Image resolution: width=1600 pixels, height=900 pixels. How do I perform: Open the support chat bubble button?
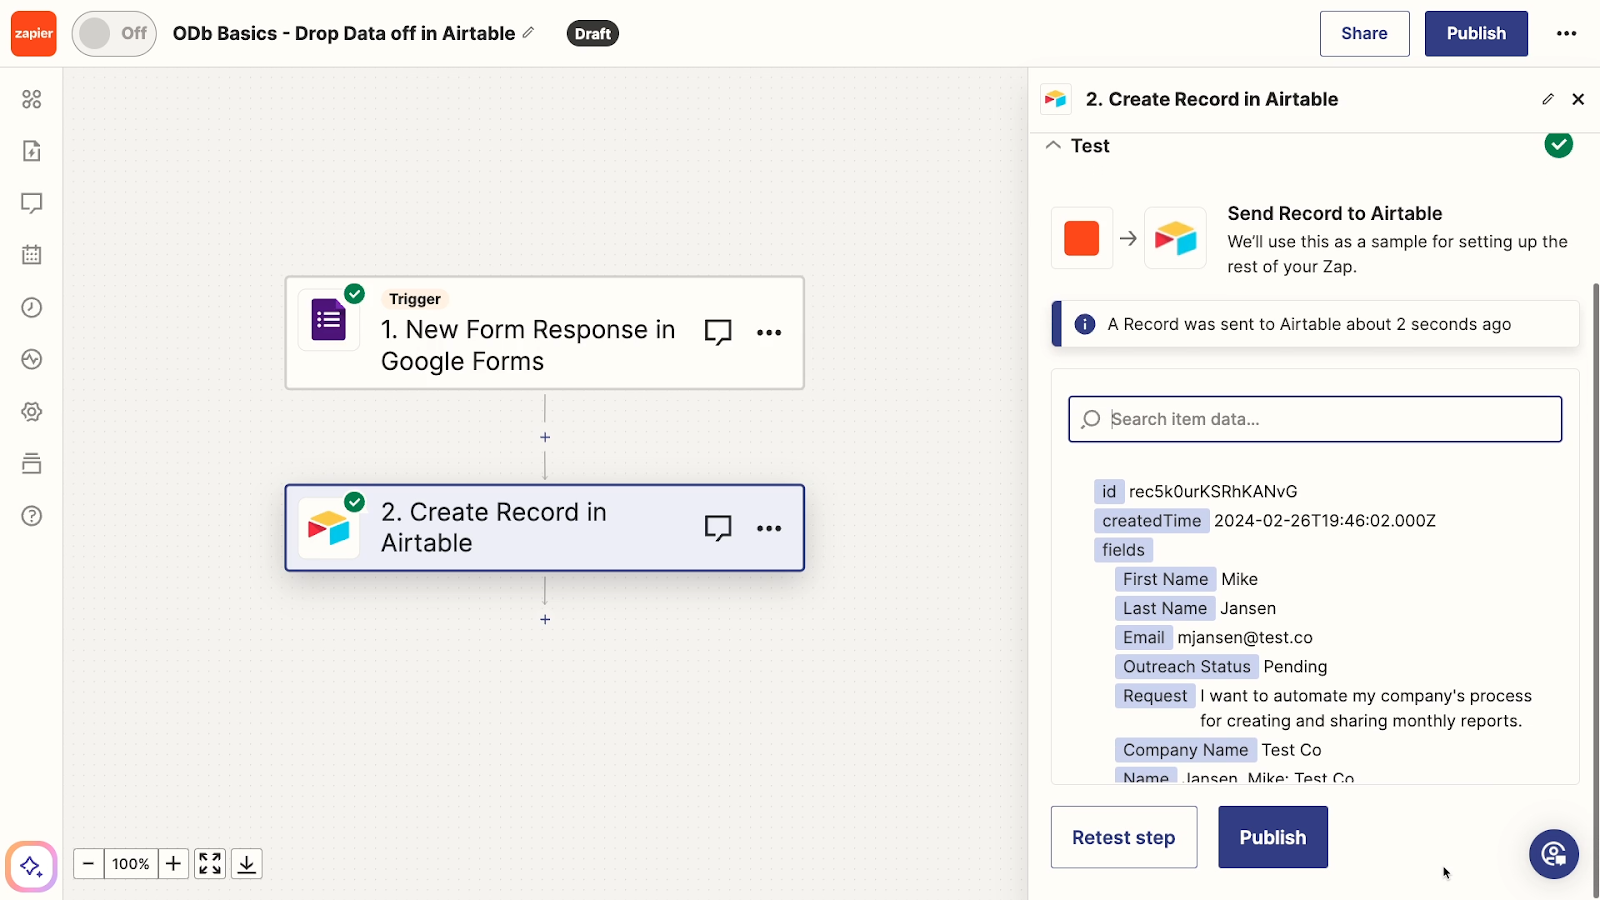coord(1553,854)
